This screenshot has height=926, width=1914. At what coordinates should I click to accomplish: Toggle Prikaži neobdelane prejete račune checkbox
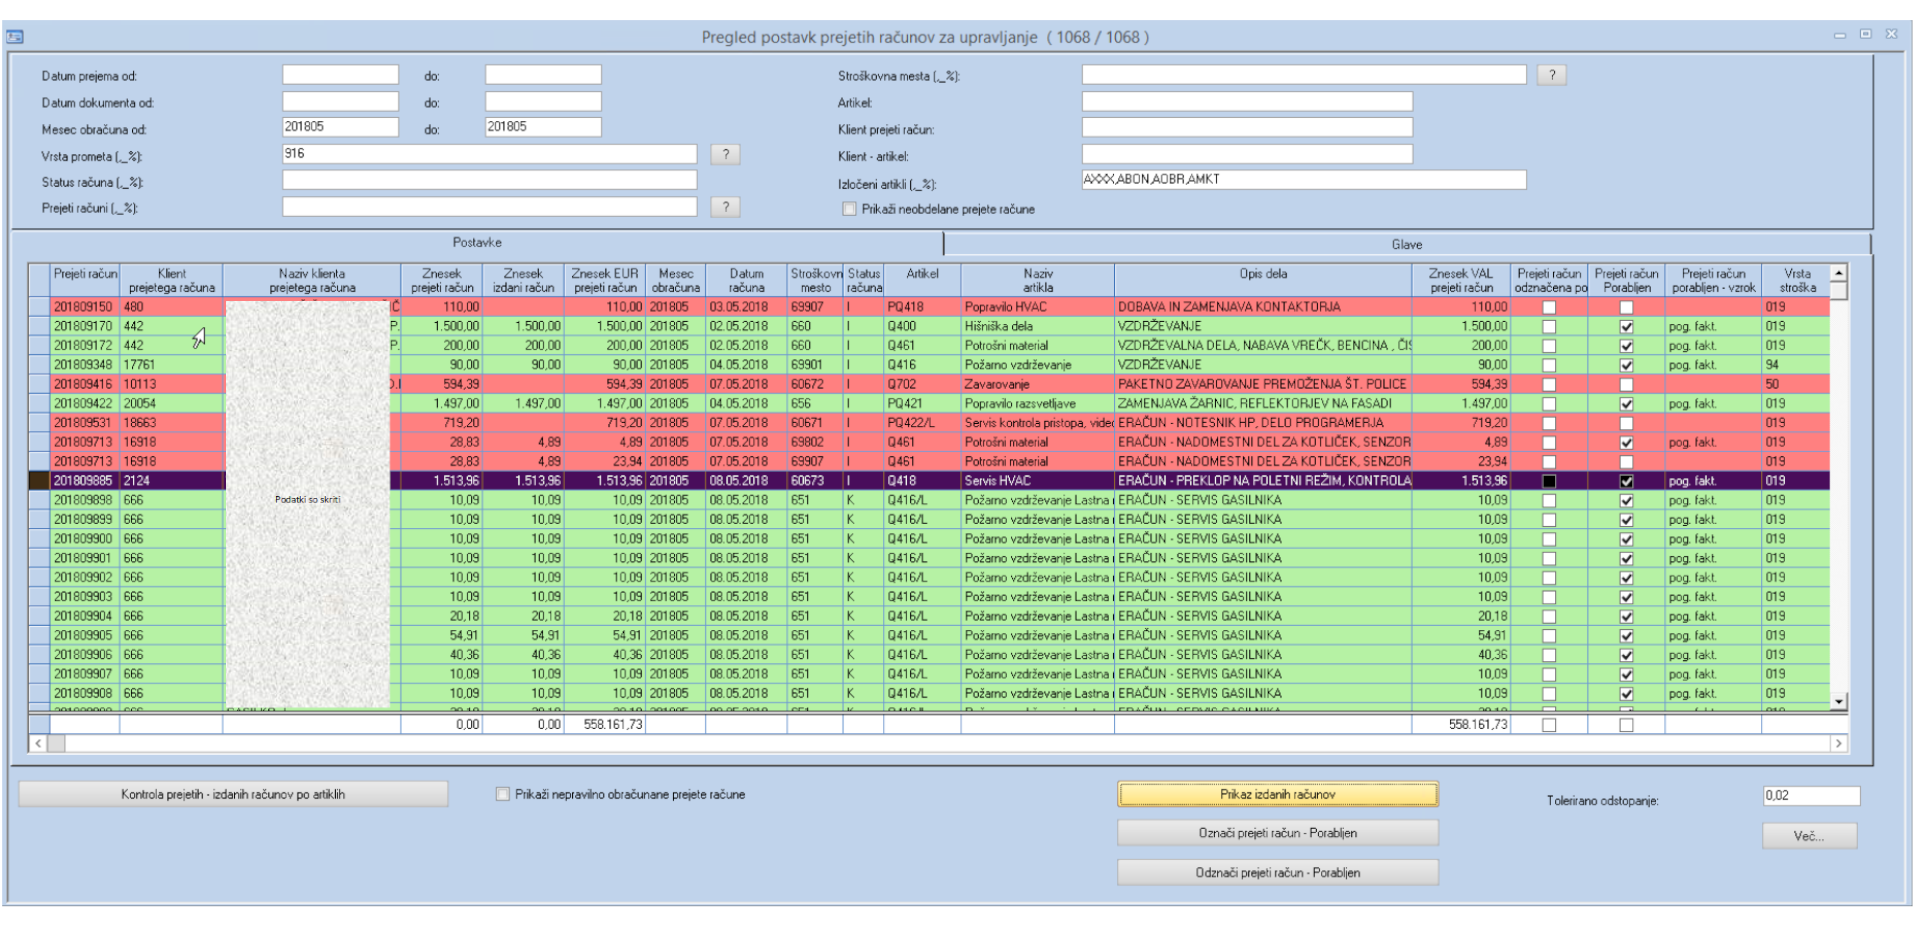849,209
